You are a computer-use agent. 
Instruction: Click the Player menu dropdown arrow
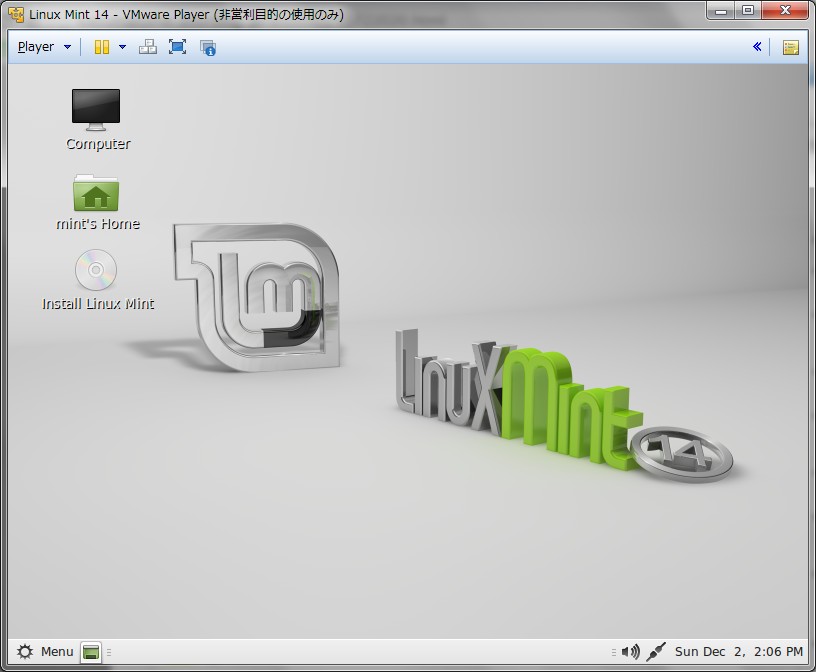(x=67, y=47)
